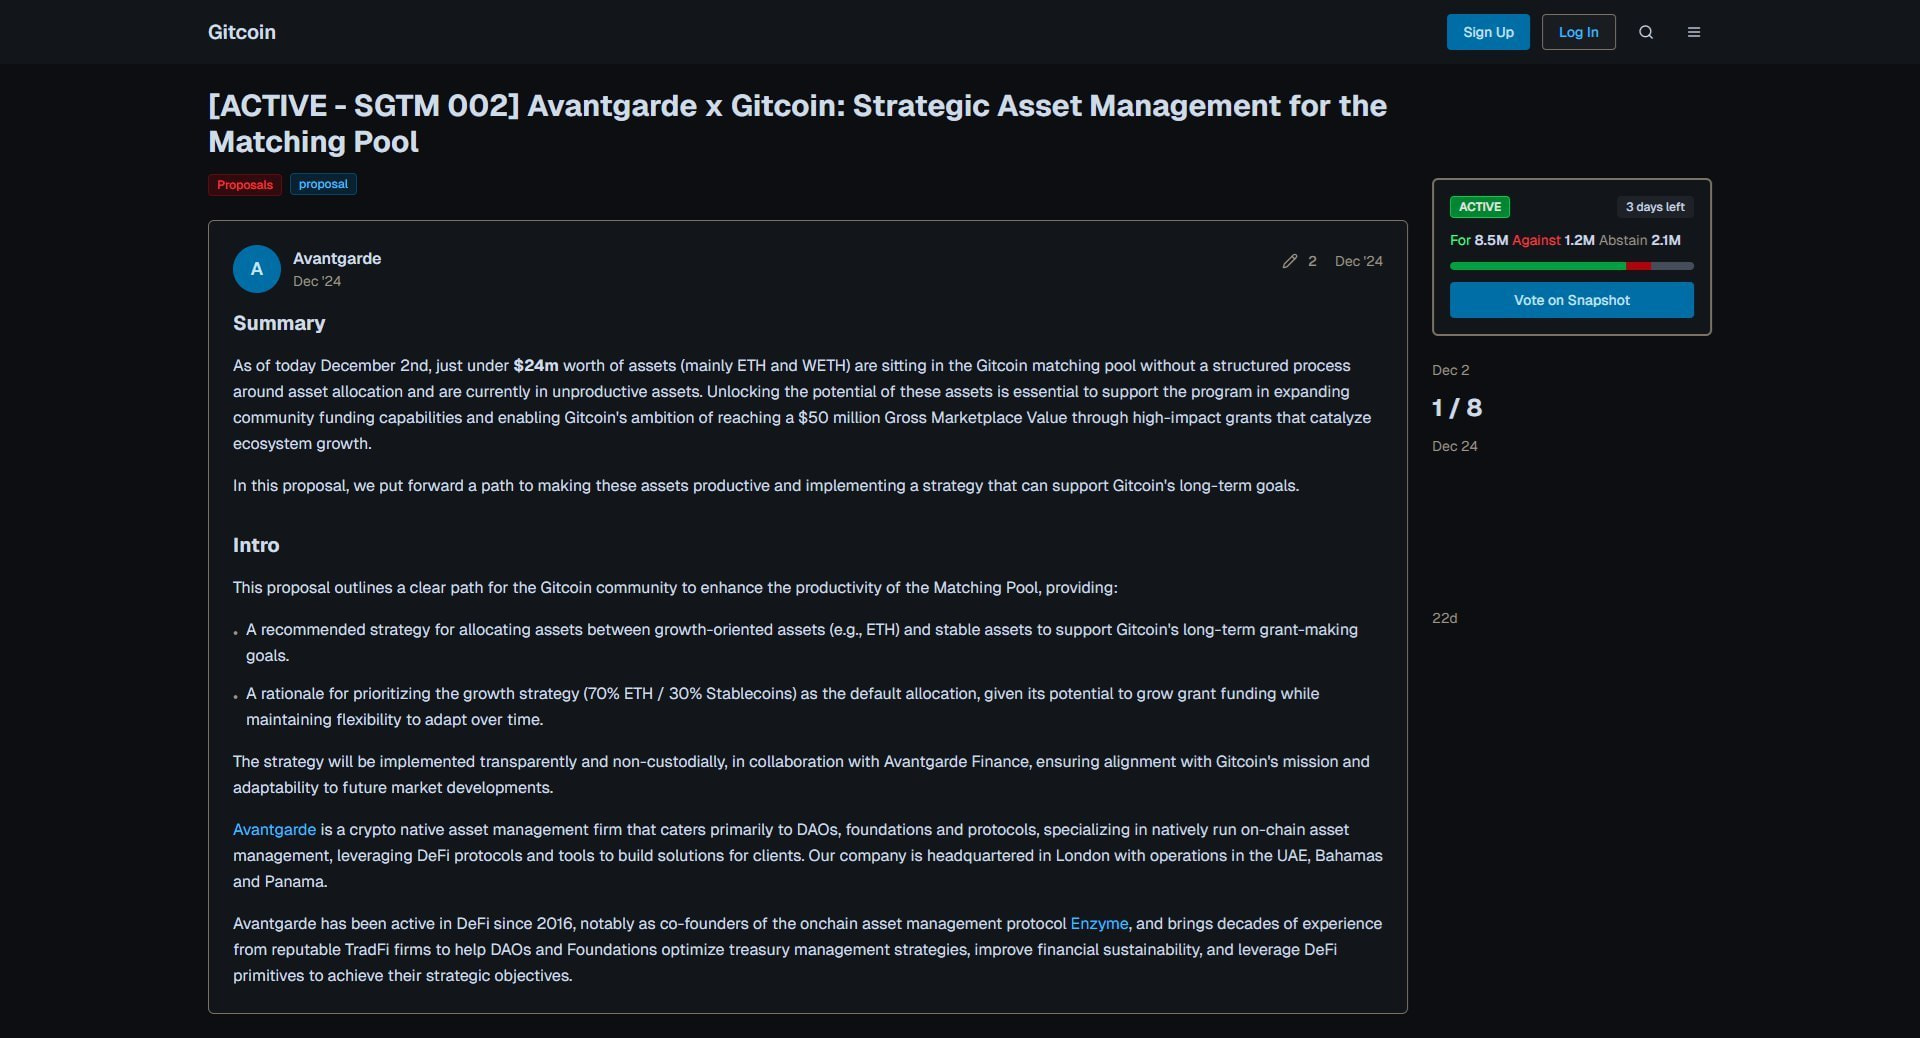Select the red Proposals category tag
The height and width of the screenshot is (1038, 1920).
(x=244, y=185)
